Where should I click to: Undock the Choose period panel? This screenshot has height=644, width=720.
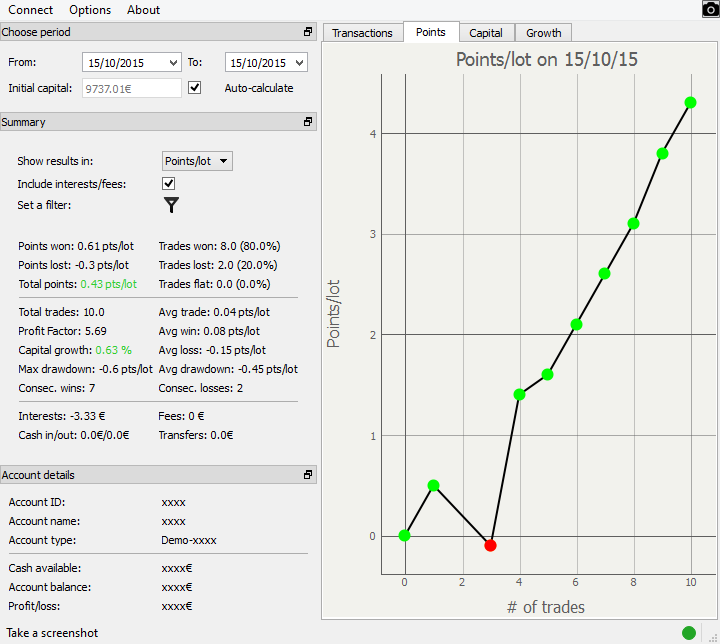(x=308, y=32)
